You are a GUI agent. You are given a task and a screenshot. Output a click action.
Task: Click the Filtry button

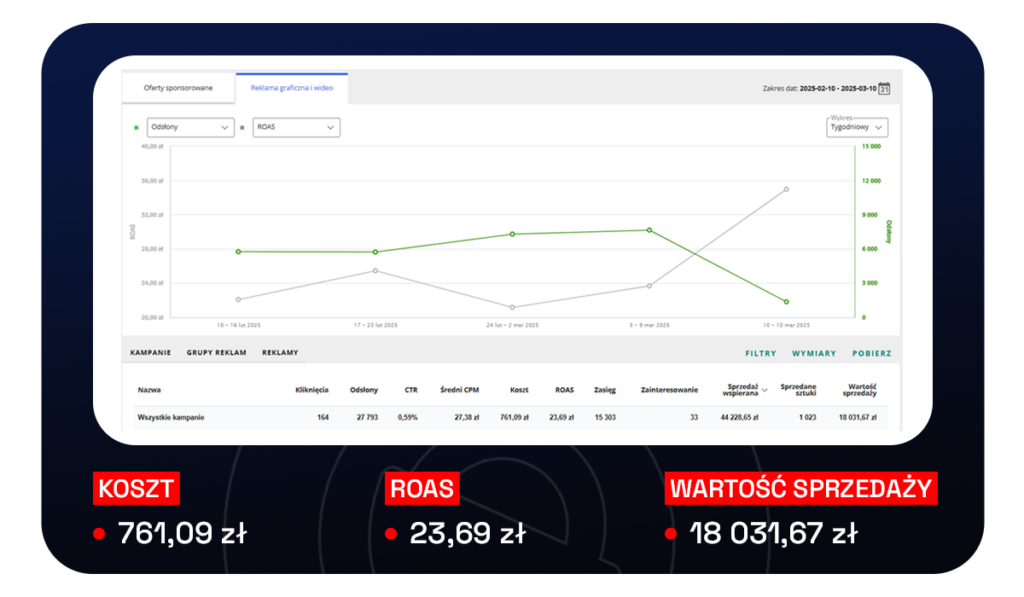tap(760, 353)
